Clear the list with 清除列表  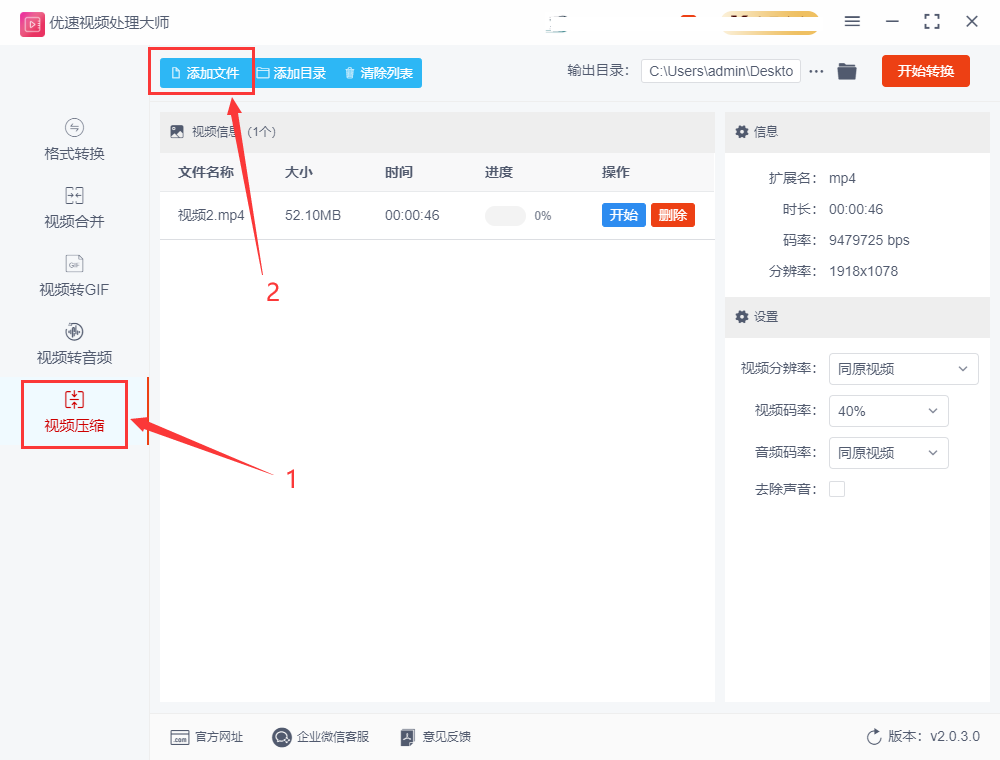pos(379,73)
